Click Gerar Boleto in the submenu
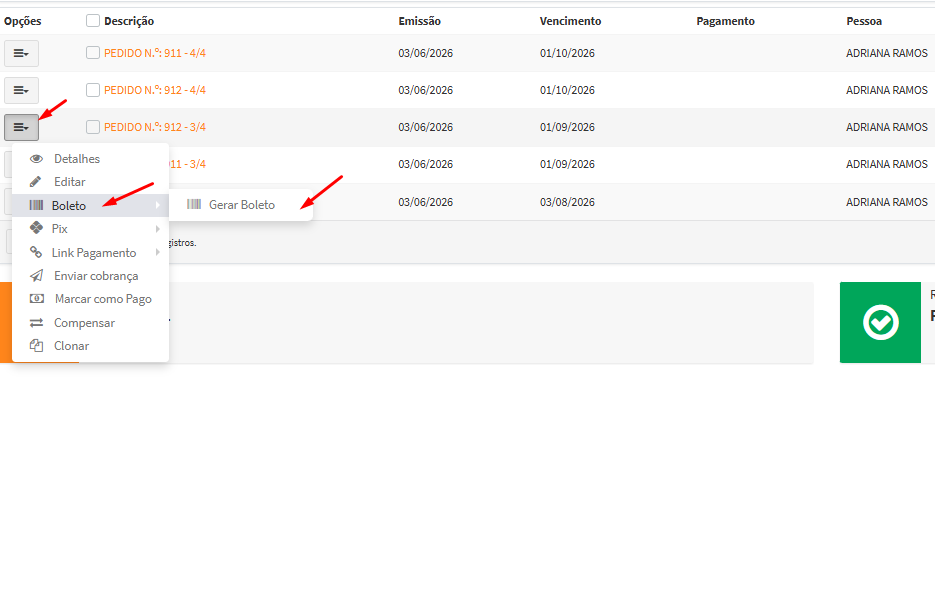935x605 pixels. [x=241, y=205]
